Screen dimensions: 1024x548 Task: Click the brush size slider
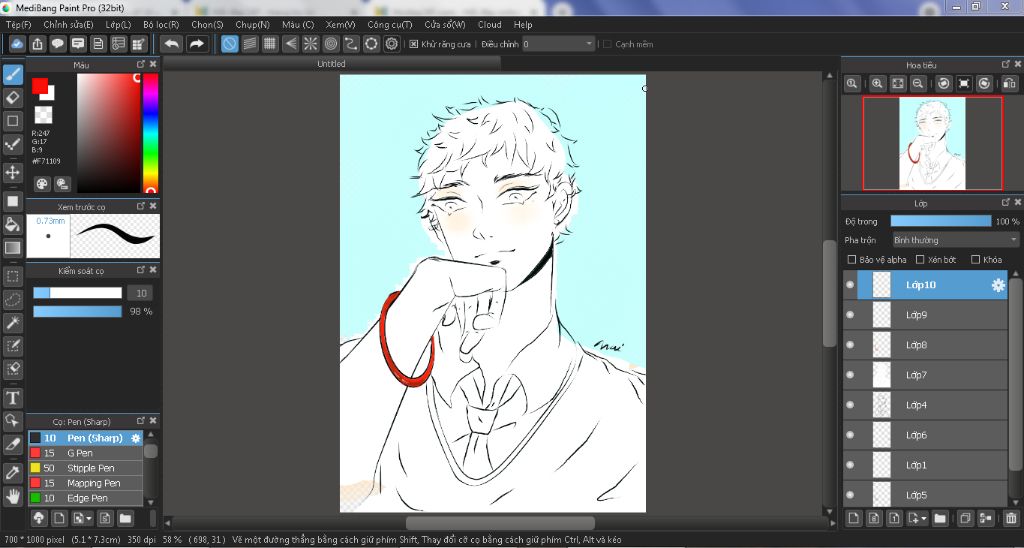coord(78,293)
